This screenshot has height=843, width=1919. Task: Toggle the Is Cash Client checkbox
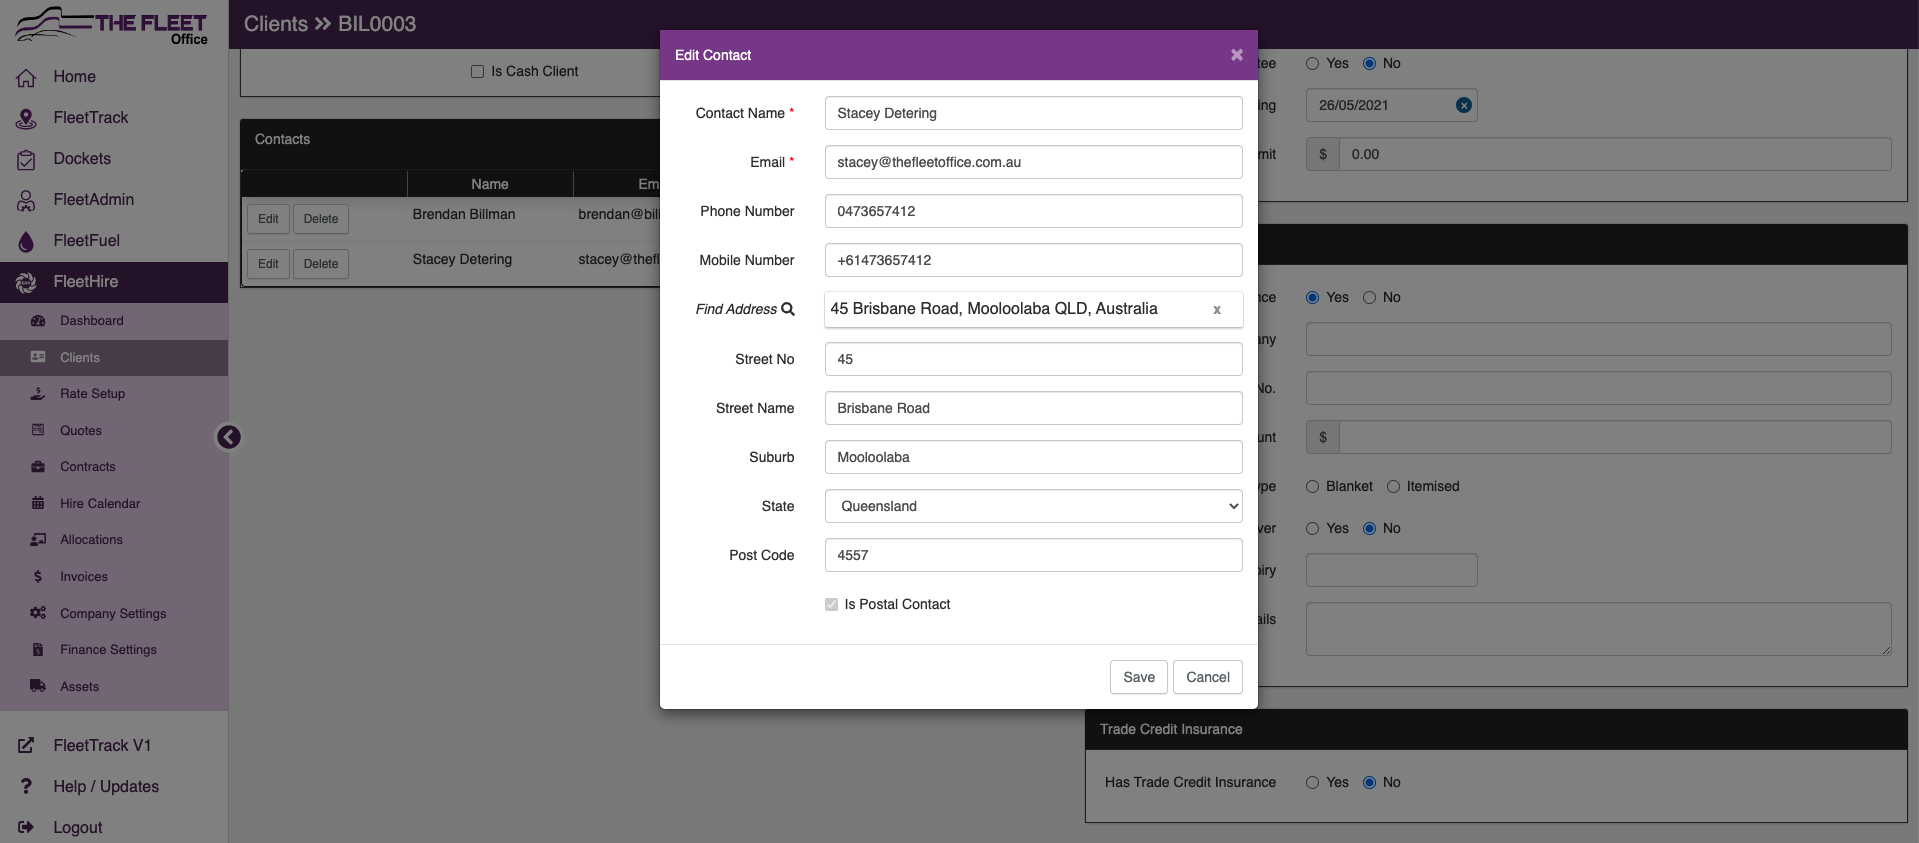click(x=477, y=71)
